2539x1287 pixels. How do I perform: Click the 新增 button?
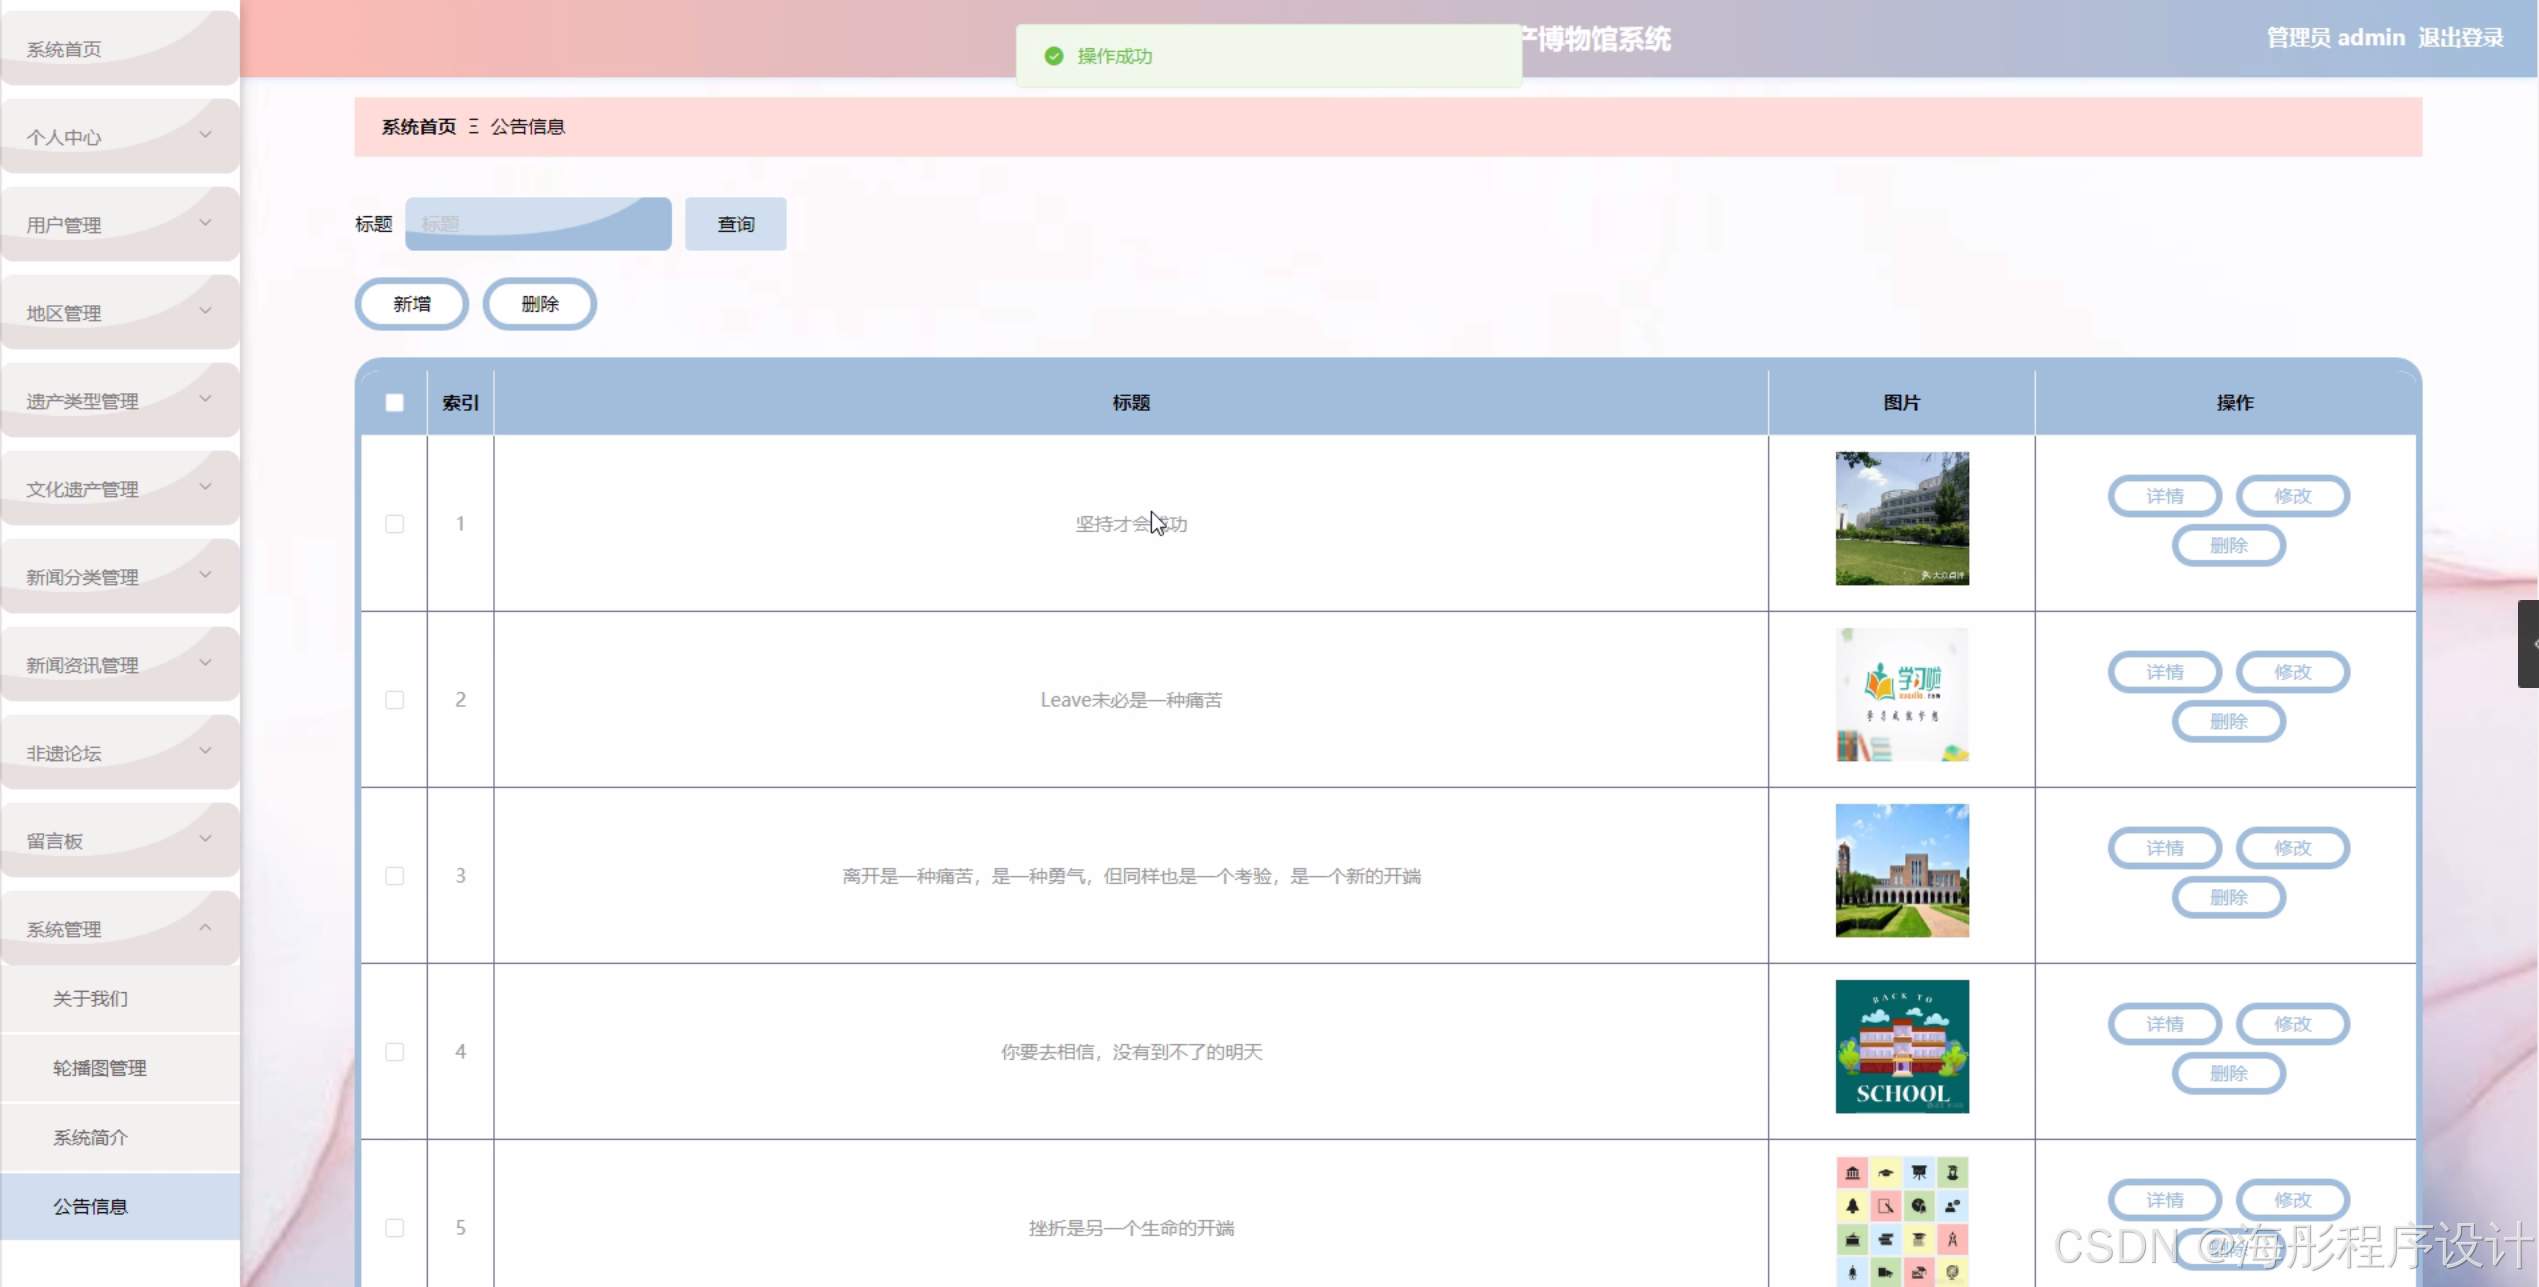pos(411,304)
